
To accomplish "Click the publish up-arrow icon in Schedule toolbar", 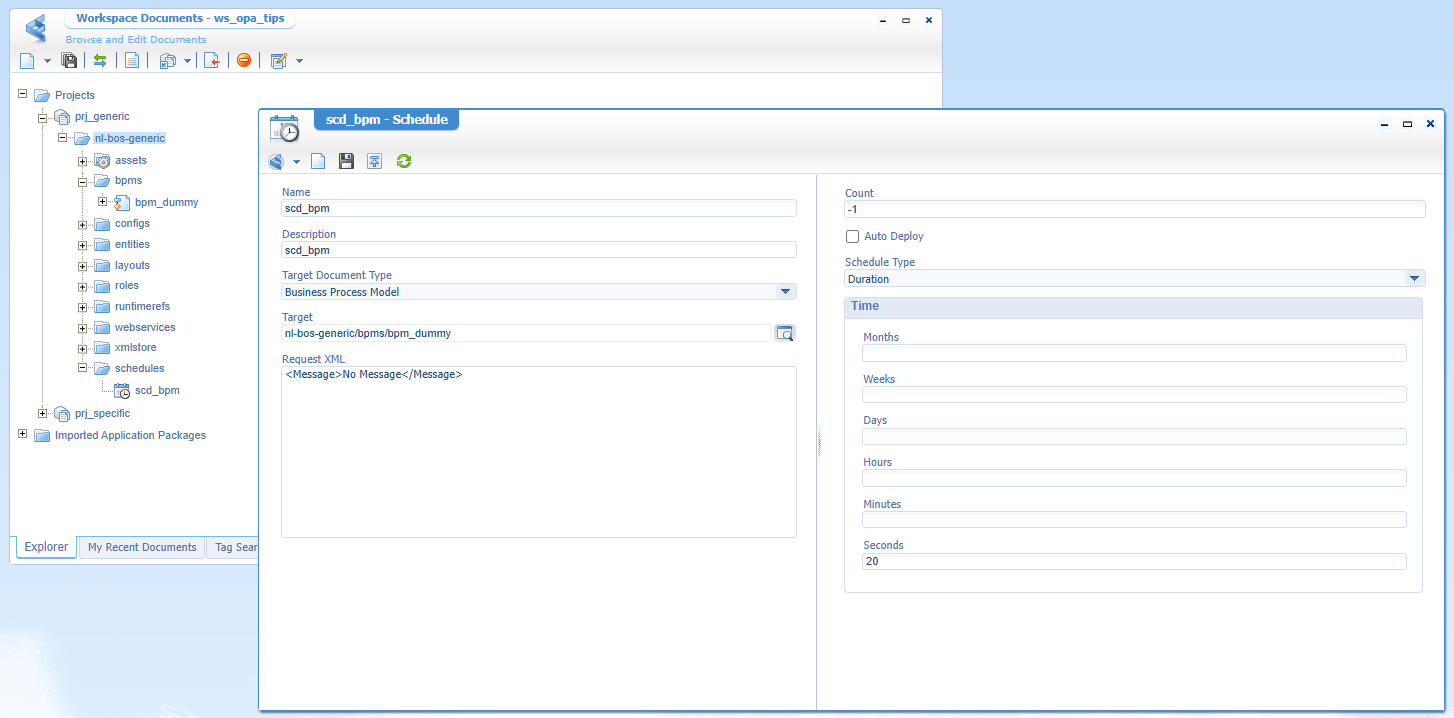I will coord(374,161).
